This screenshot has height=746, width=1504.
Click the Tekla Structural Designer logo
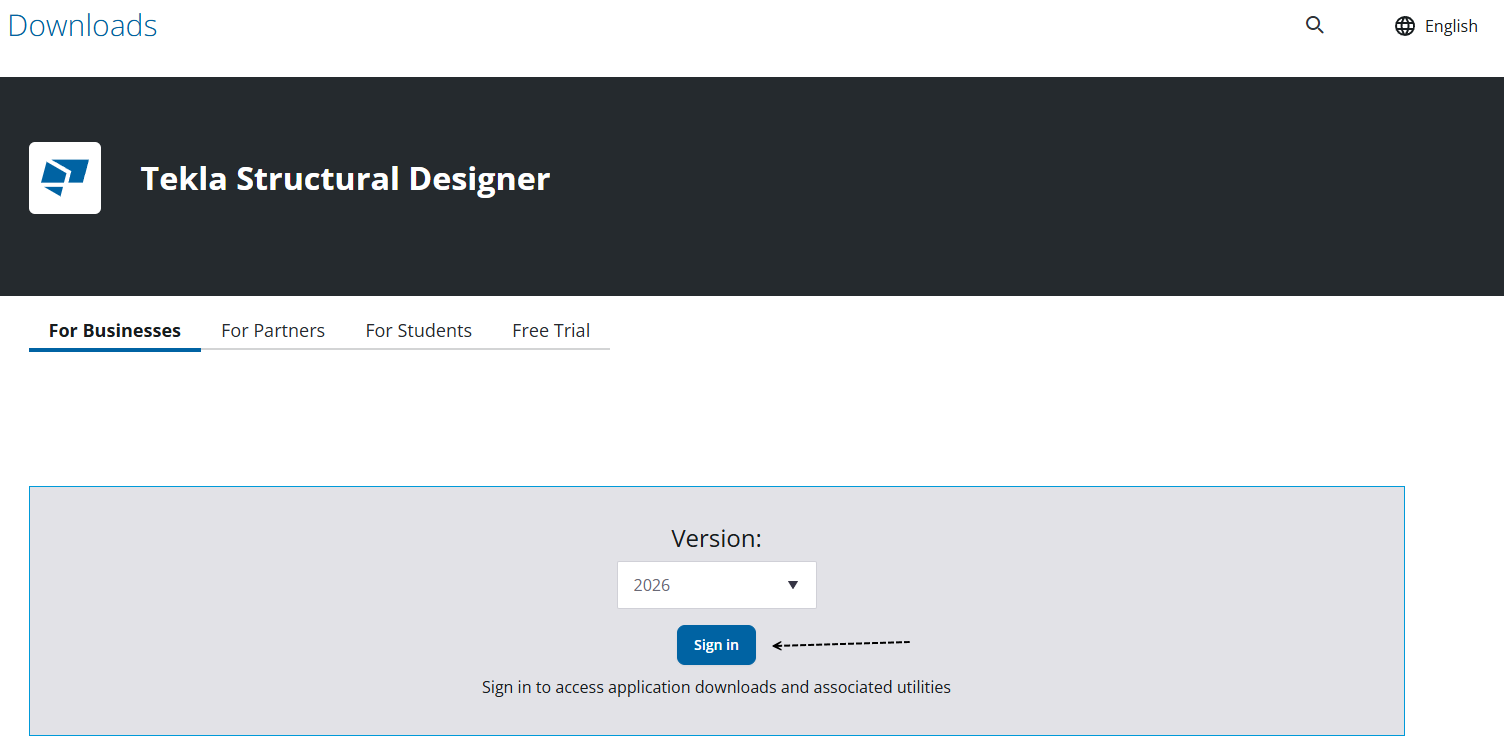click(x=65, y=178)
